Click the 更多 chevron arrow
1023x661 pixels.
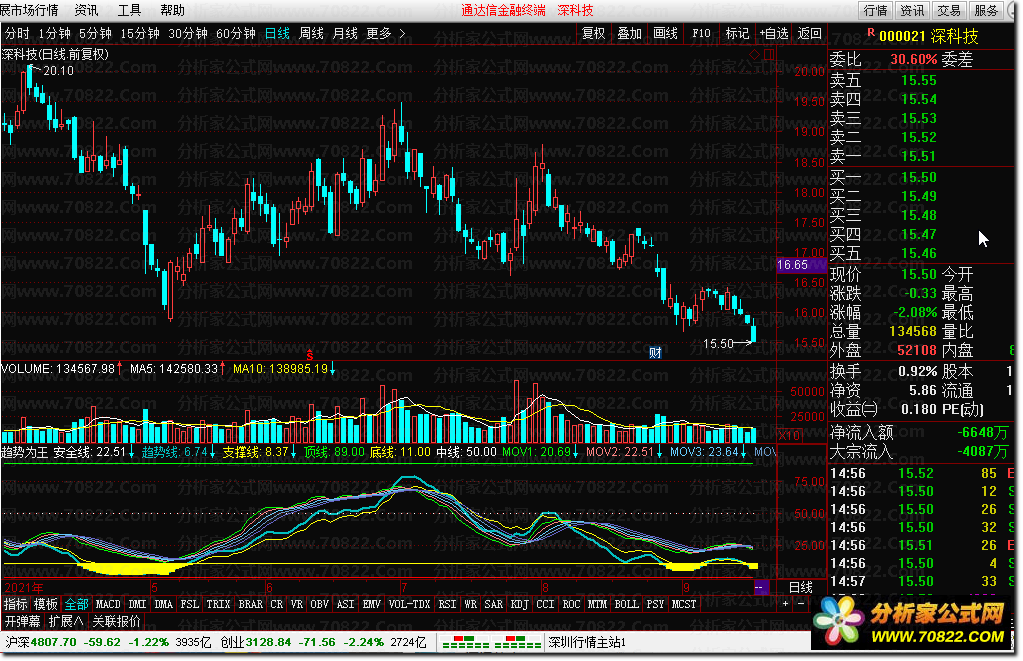coord(402,33)
